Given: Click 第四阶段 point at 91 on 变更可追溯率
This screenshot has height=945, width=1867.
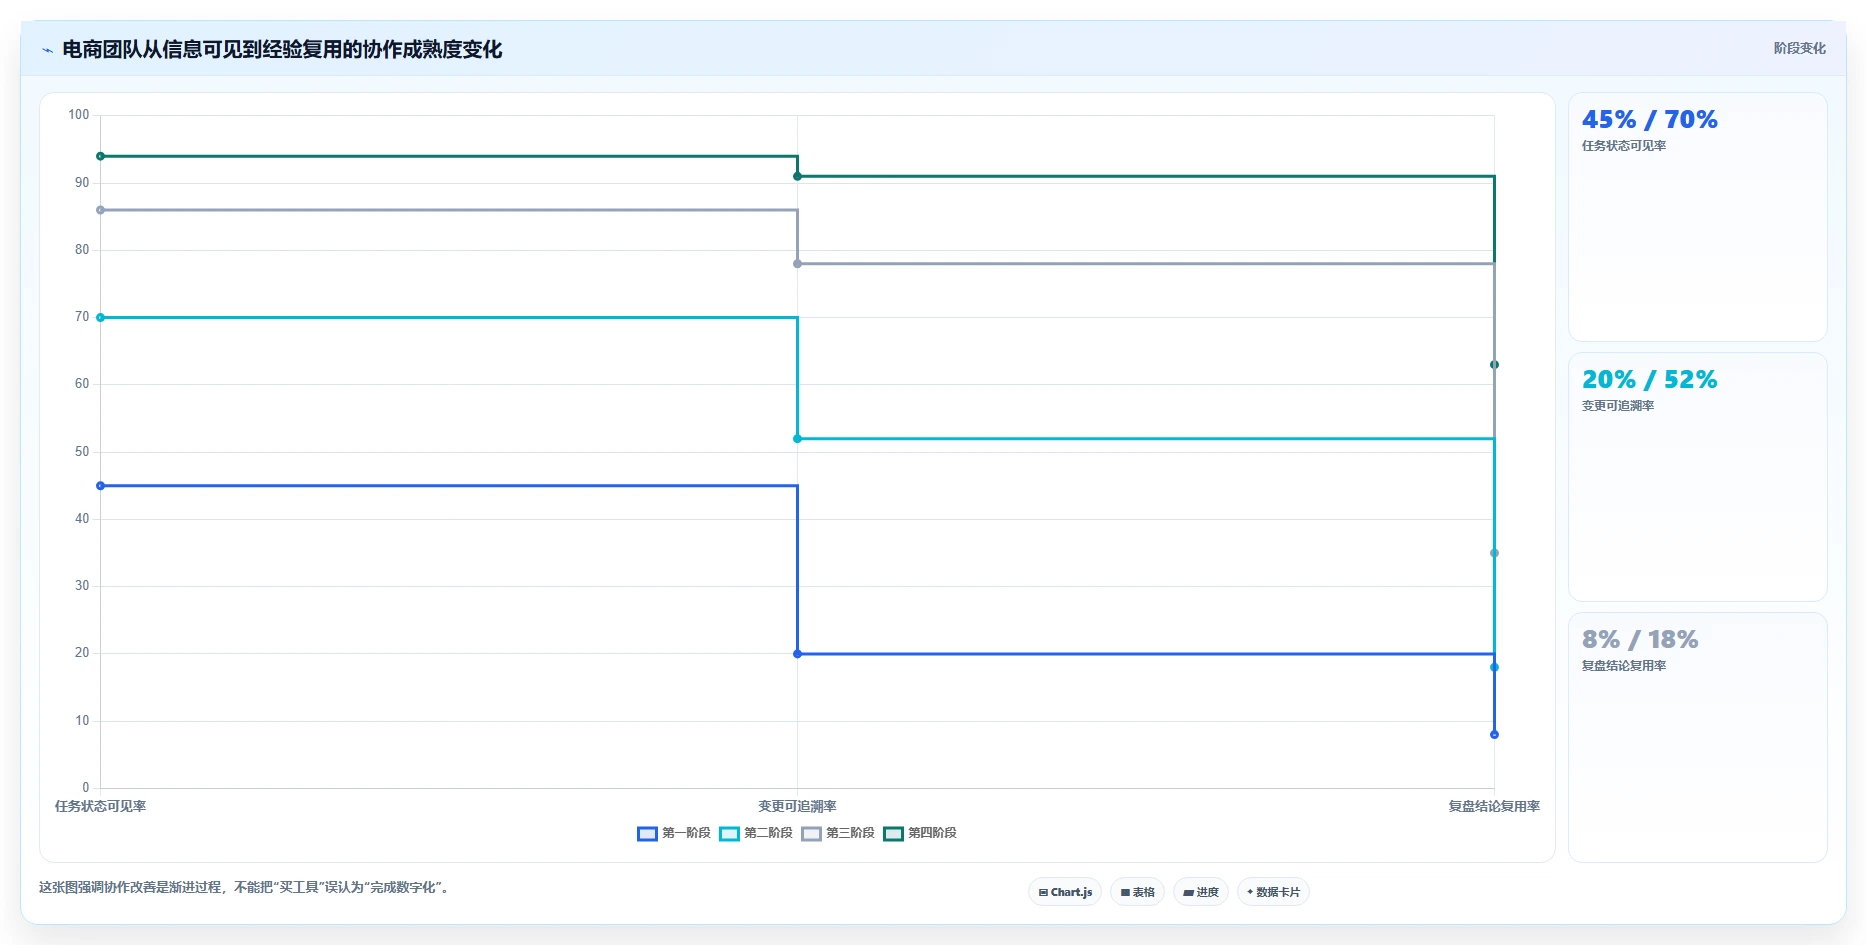Looking at the screenshot, I should click(x=797, y=176).
